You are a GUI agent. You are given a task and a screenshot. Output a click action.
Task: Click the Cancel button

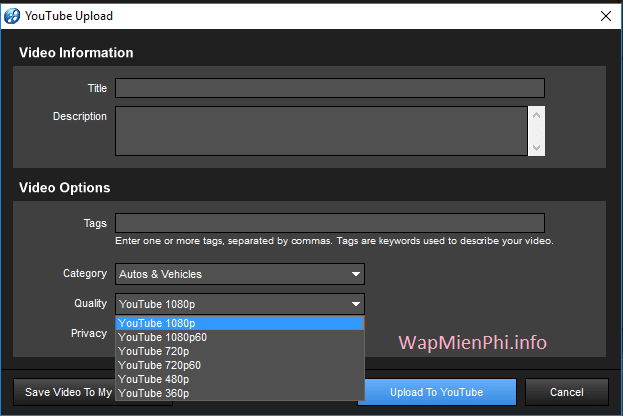(x=567, y=392)
